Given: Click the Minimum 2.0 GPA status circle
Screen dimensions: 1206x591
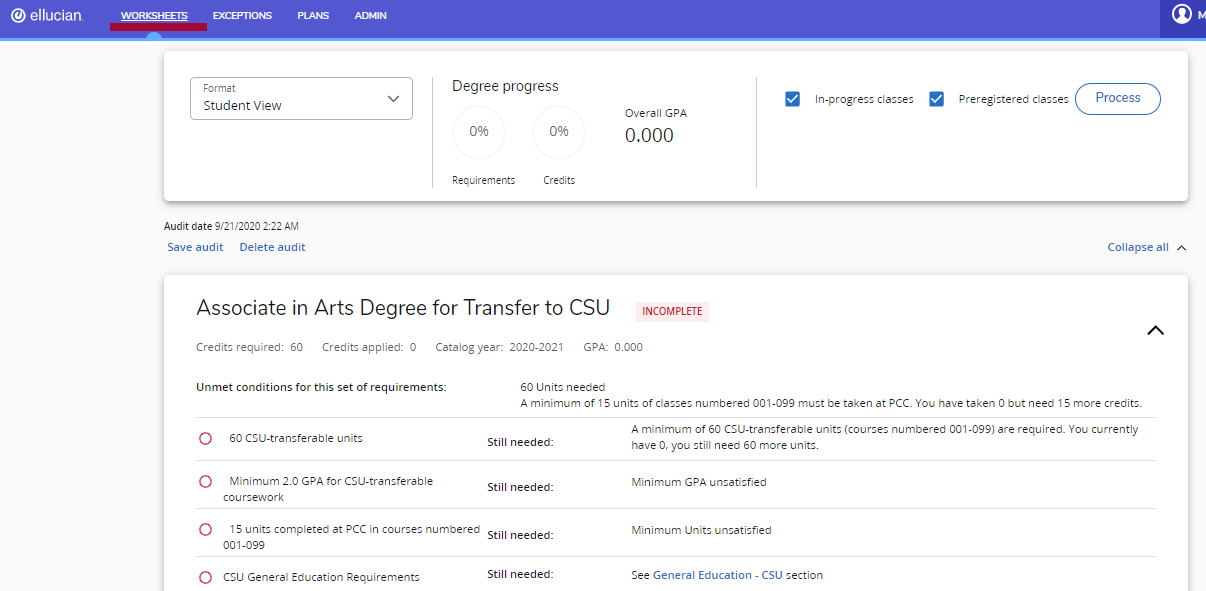Looking at the screenshot, I should pos(206,481).
